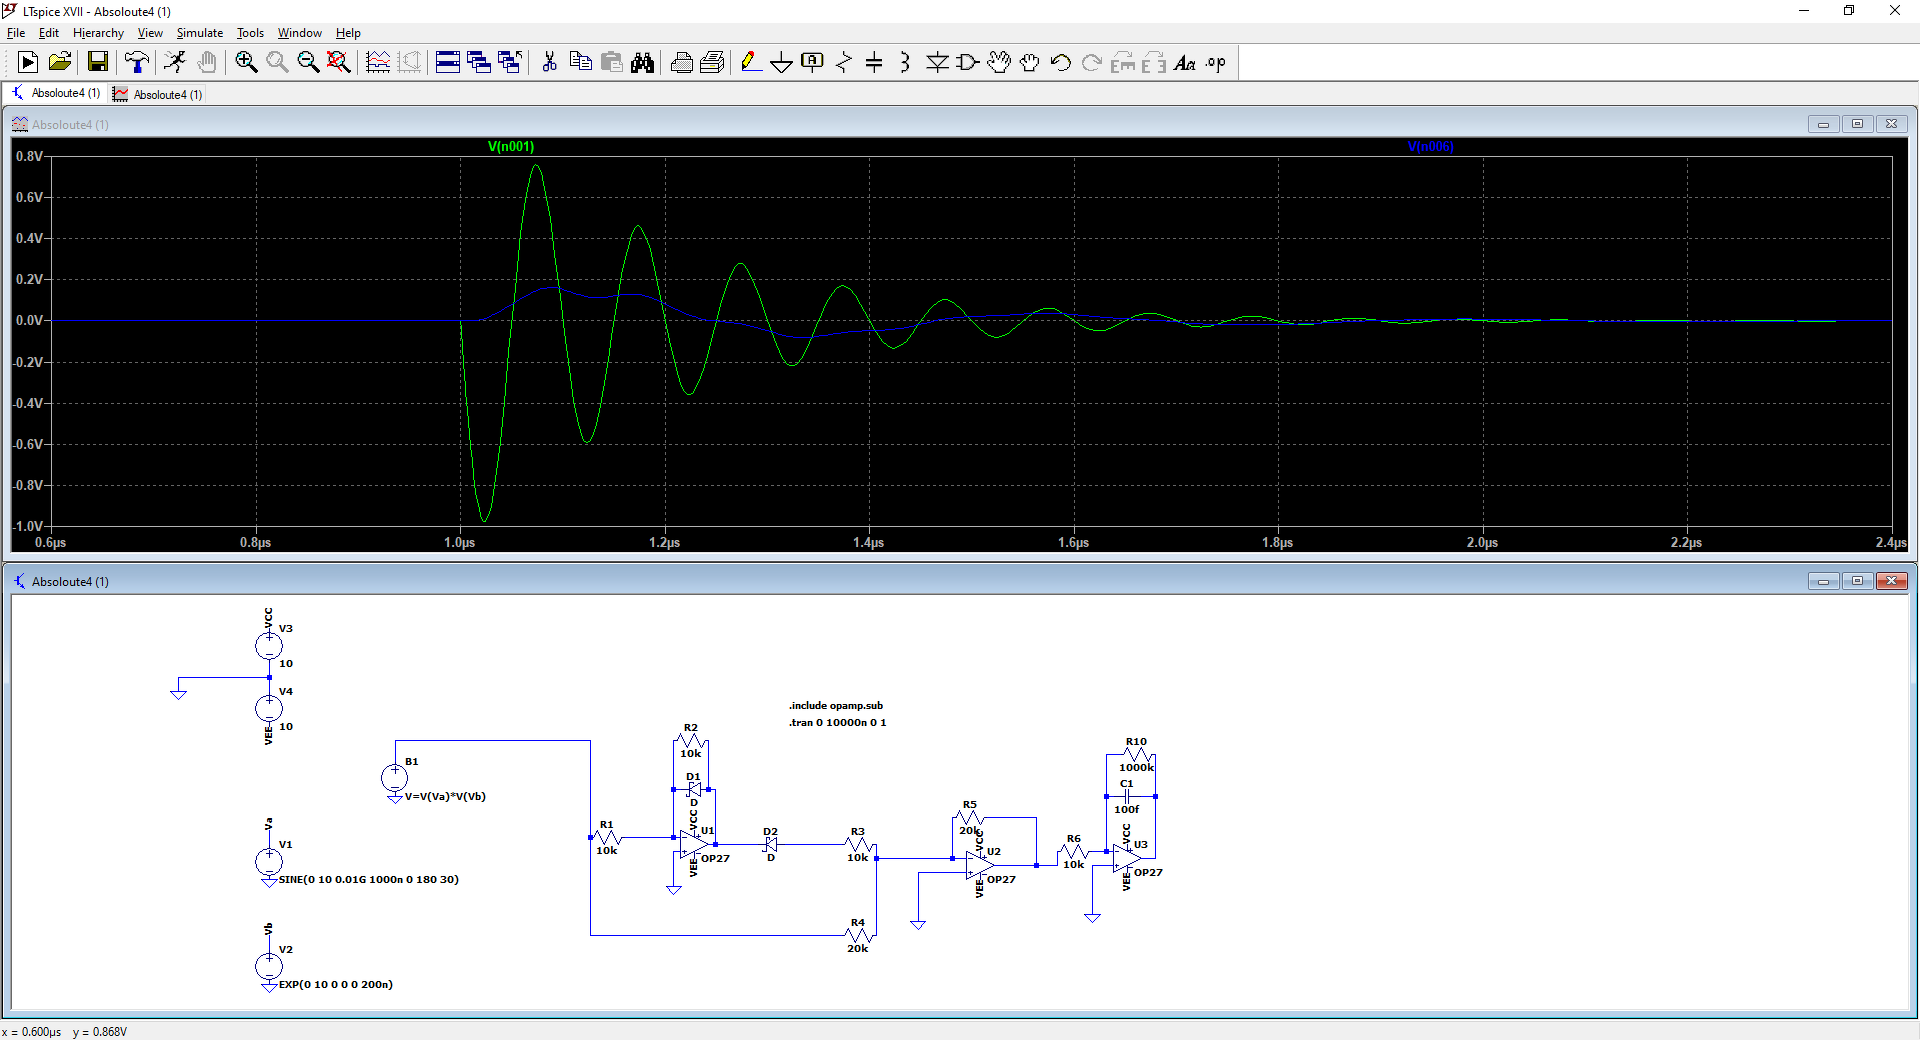Click the Find binoculars icon
The image size is (1920, 1040).
[x=642, y=62]
